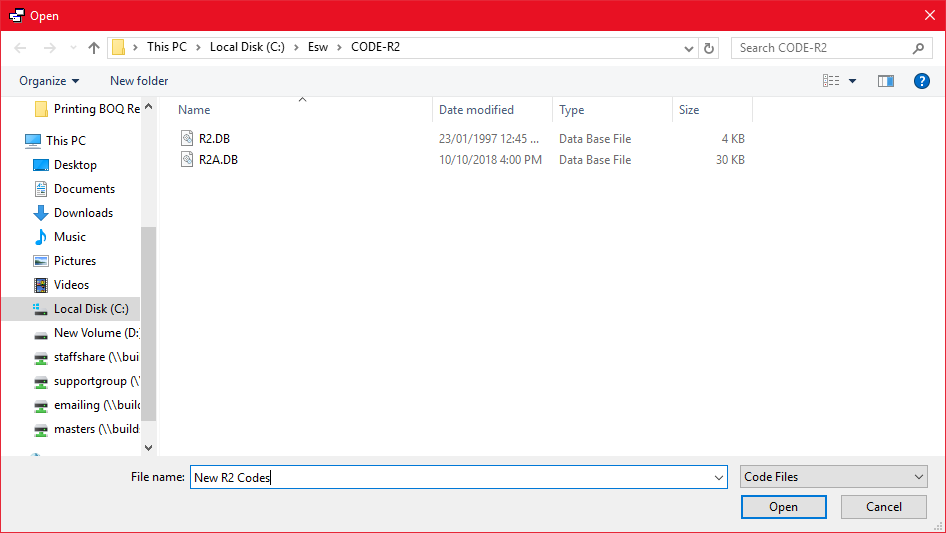Toggle the preview pane icon
Image resolution: width=946 pixels, height=533 pixels.
(885, 81)
